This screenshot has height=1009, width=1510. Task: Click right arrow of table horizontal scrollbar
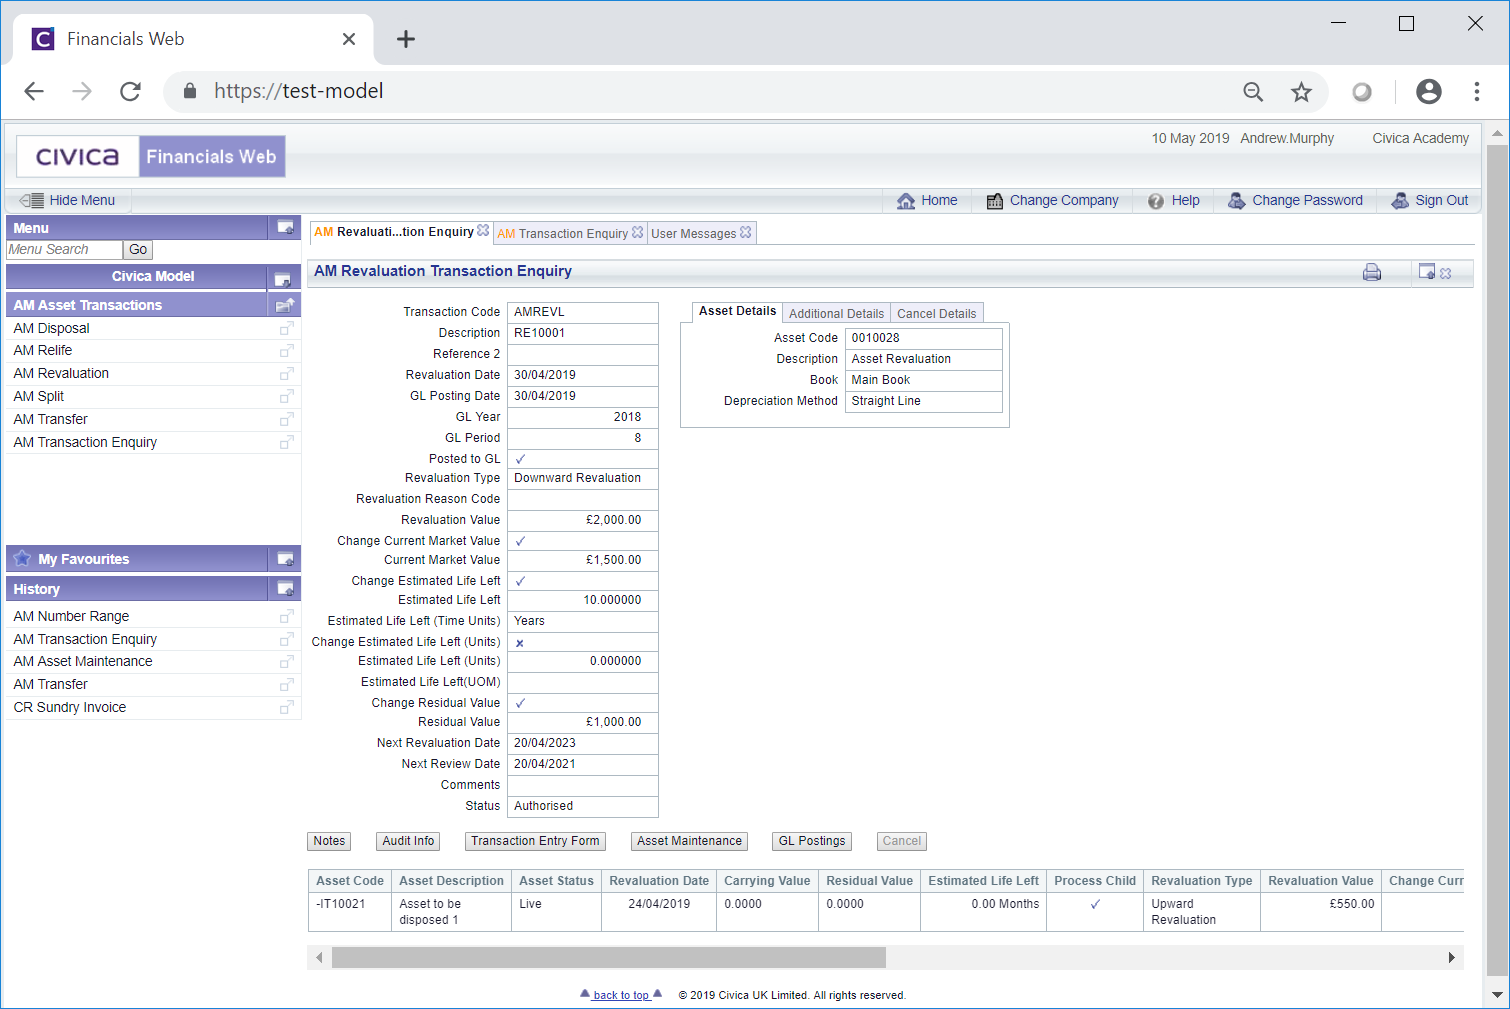[x=1451, y=958]
